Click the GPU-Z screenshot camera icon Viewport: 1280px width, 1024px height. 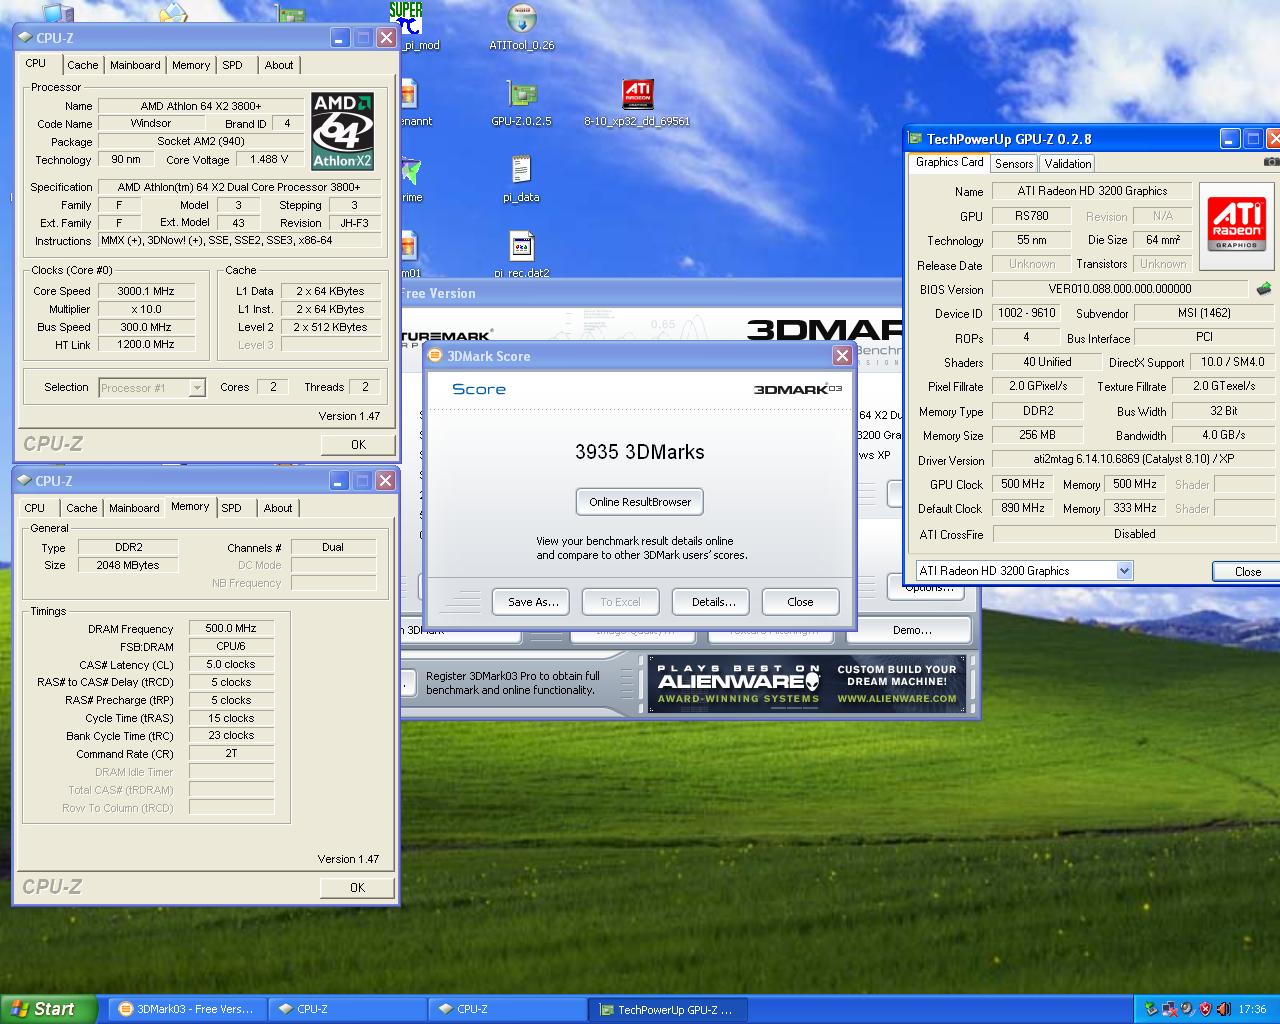(1271, 162)
